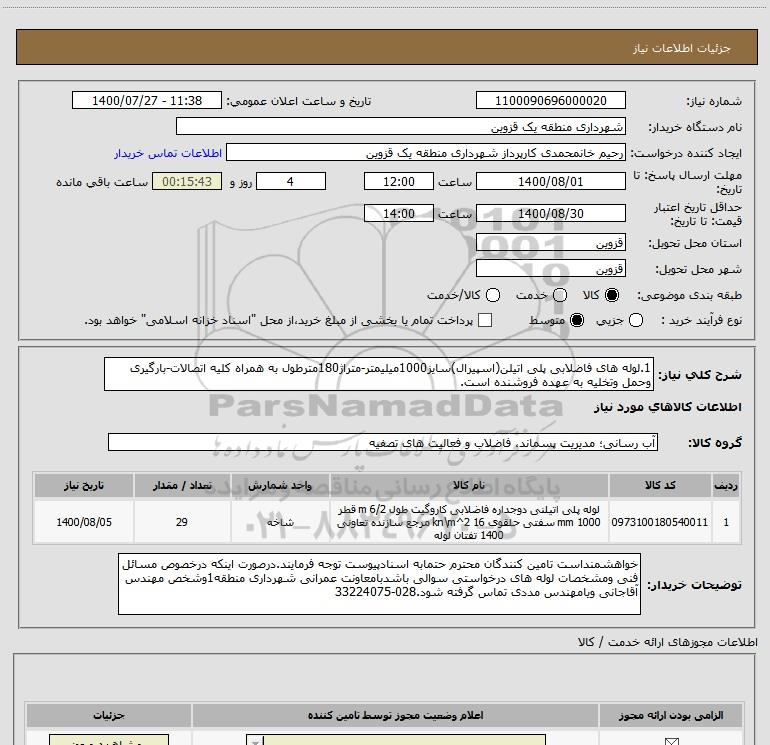This screenshot has width=770, height=745.
Task: Click the price validity date 1400/08/30
Action: pyautogui.click(x=550, y=213)
